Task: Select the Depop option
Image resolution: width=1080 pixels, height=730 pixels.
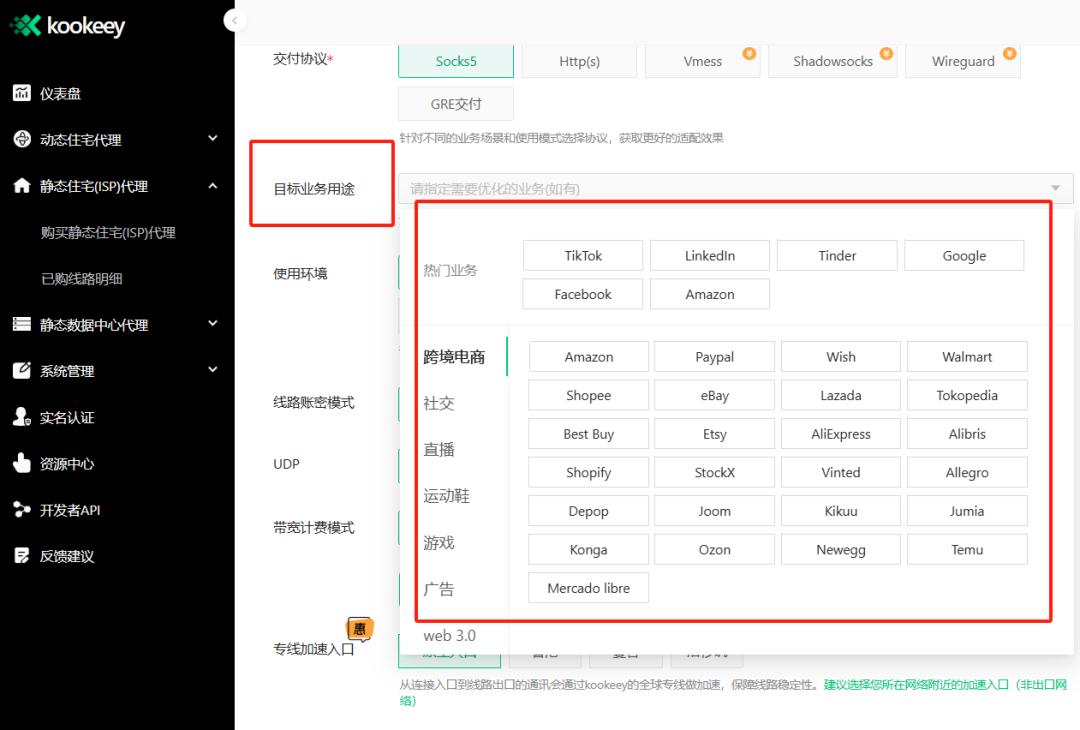Action: point(589,511)
